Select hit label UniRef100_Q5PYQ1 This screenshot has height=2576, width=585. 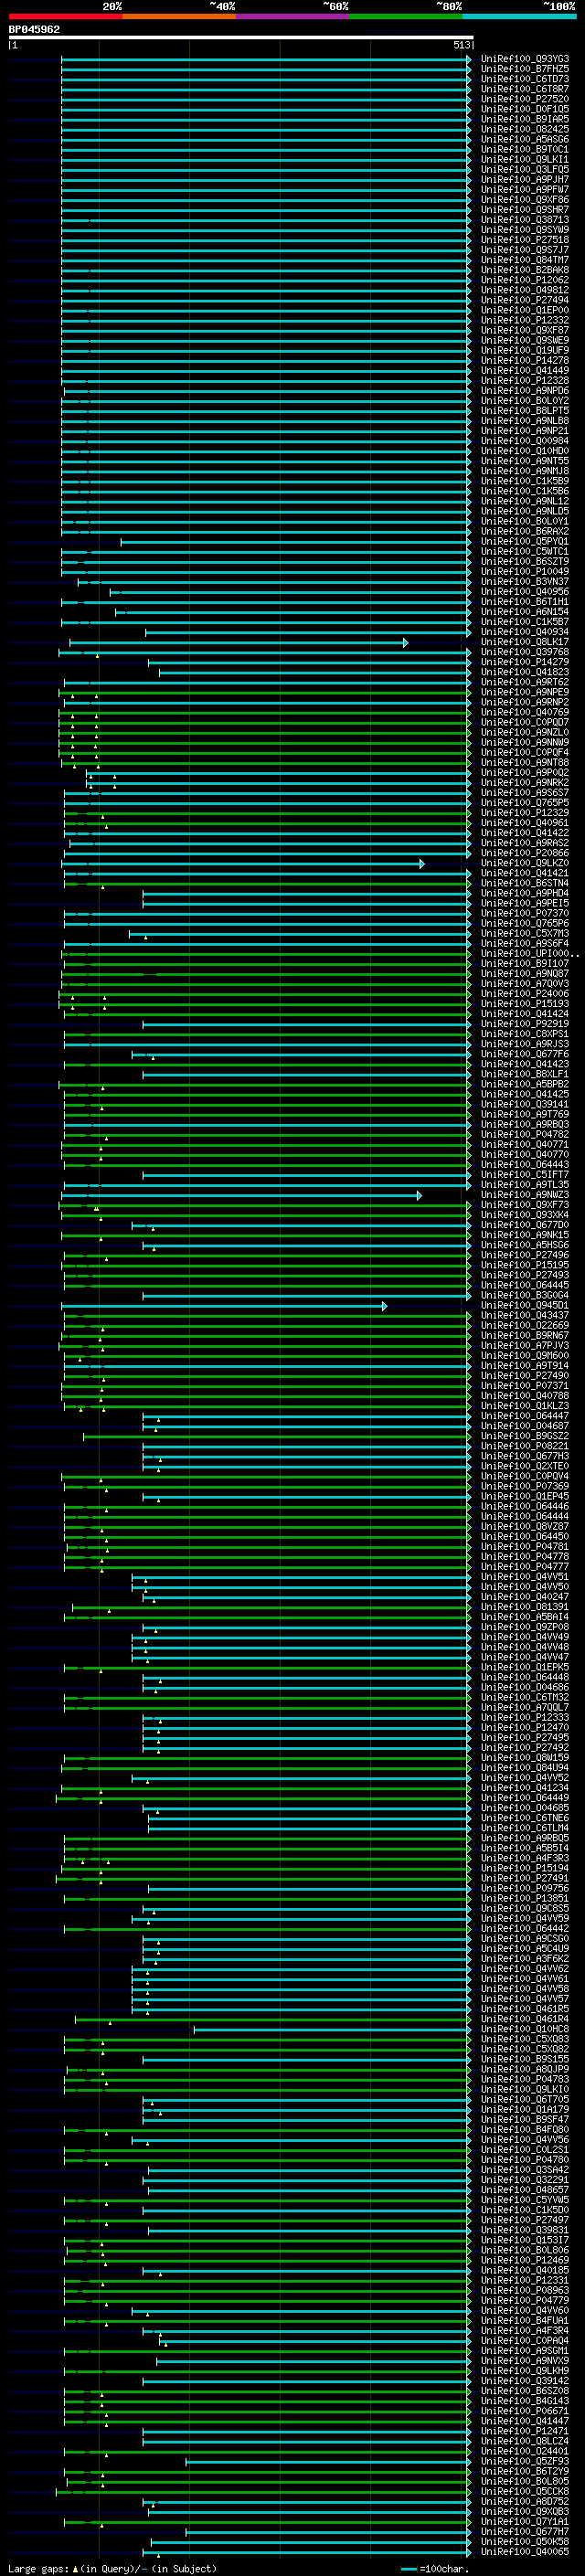pos(524,541)
